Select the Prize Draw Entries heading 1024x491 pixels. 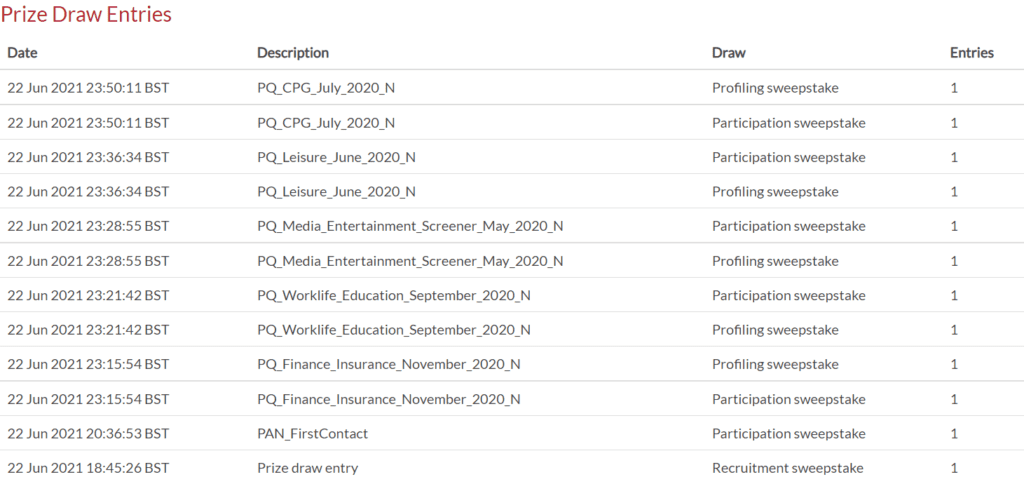[x=86, y=14]
